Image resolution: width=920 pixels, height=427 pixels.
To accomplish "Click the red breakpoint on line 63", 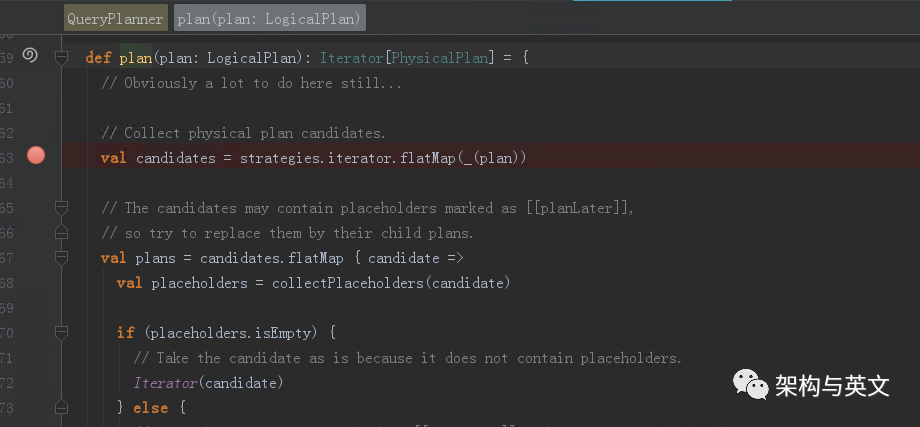I will pos(36,155).
